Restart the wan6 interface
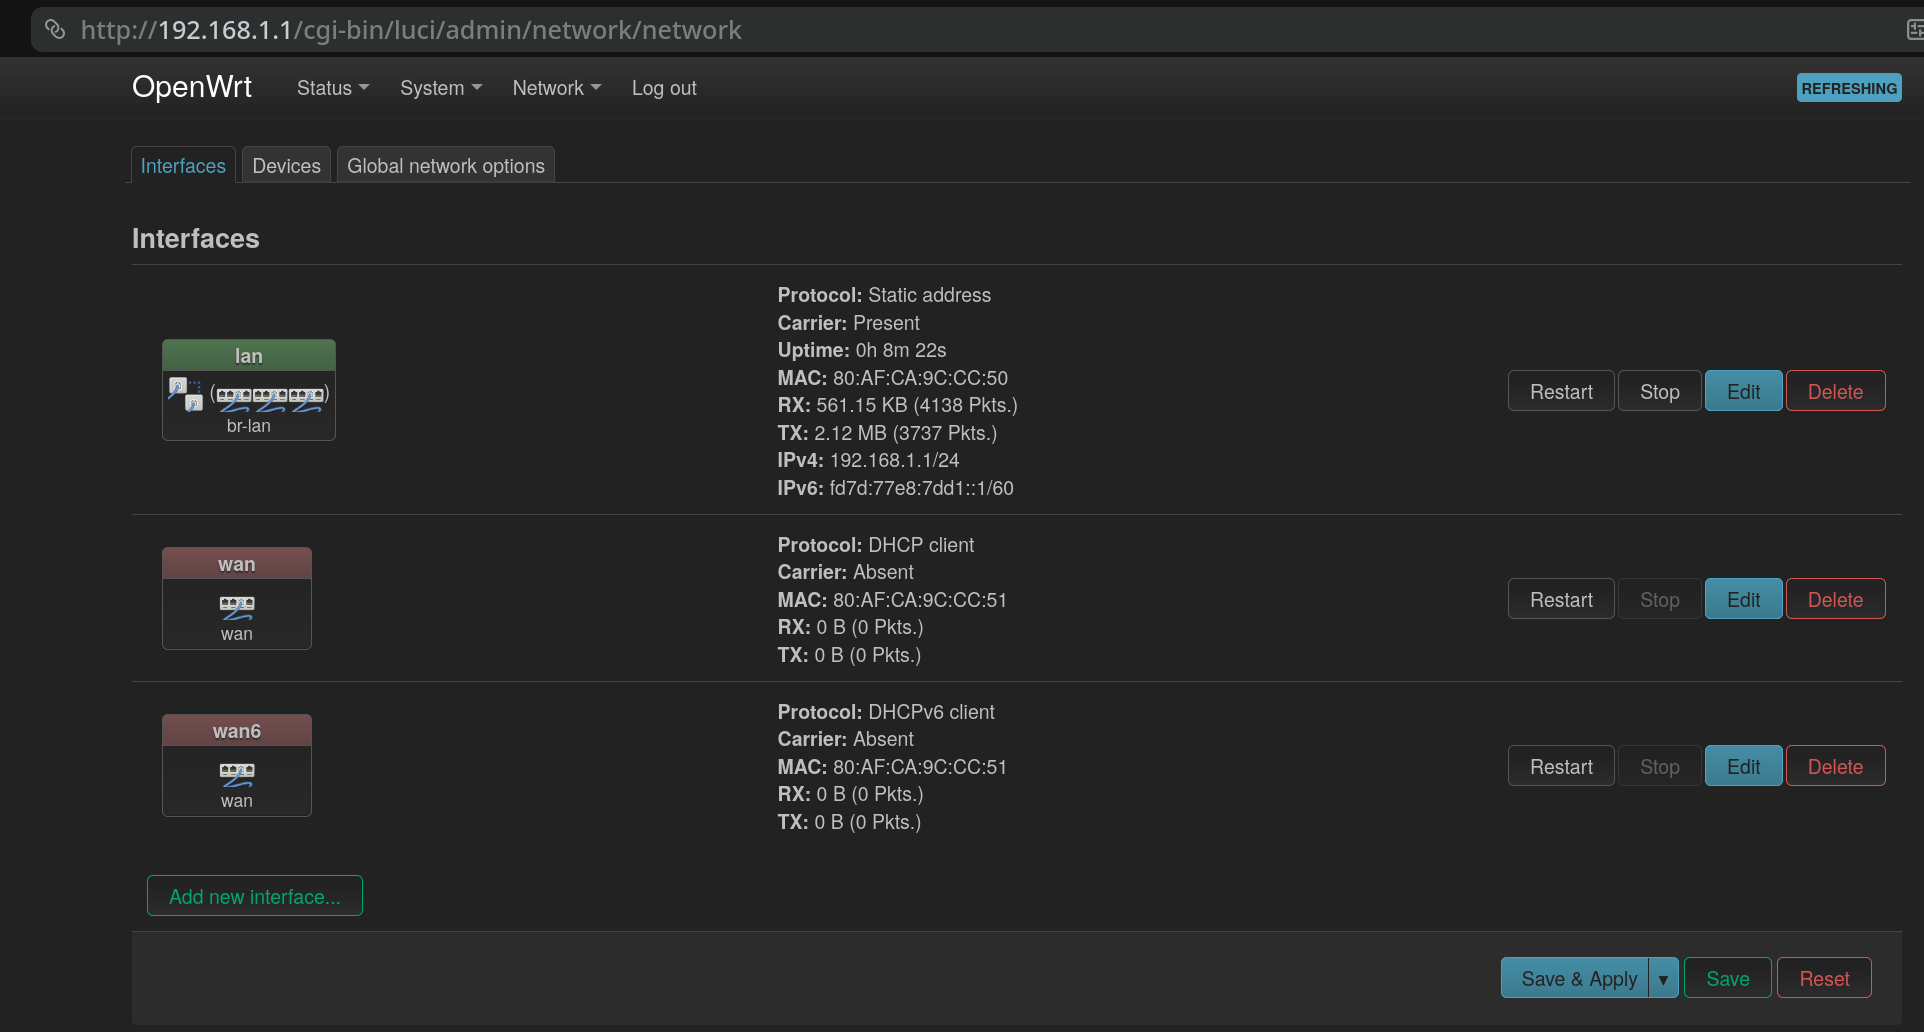 1561,766
